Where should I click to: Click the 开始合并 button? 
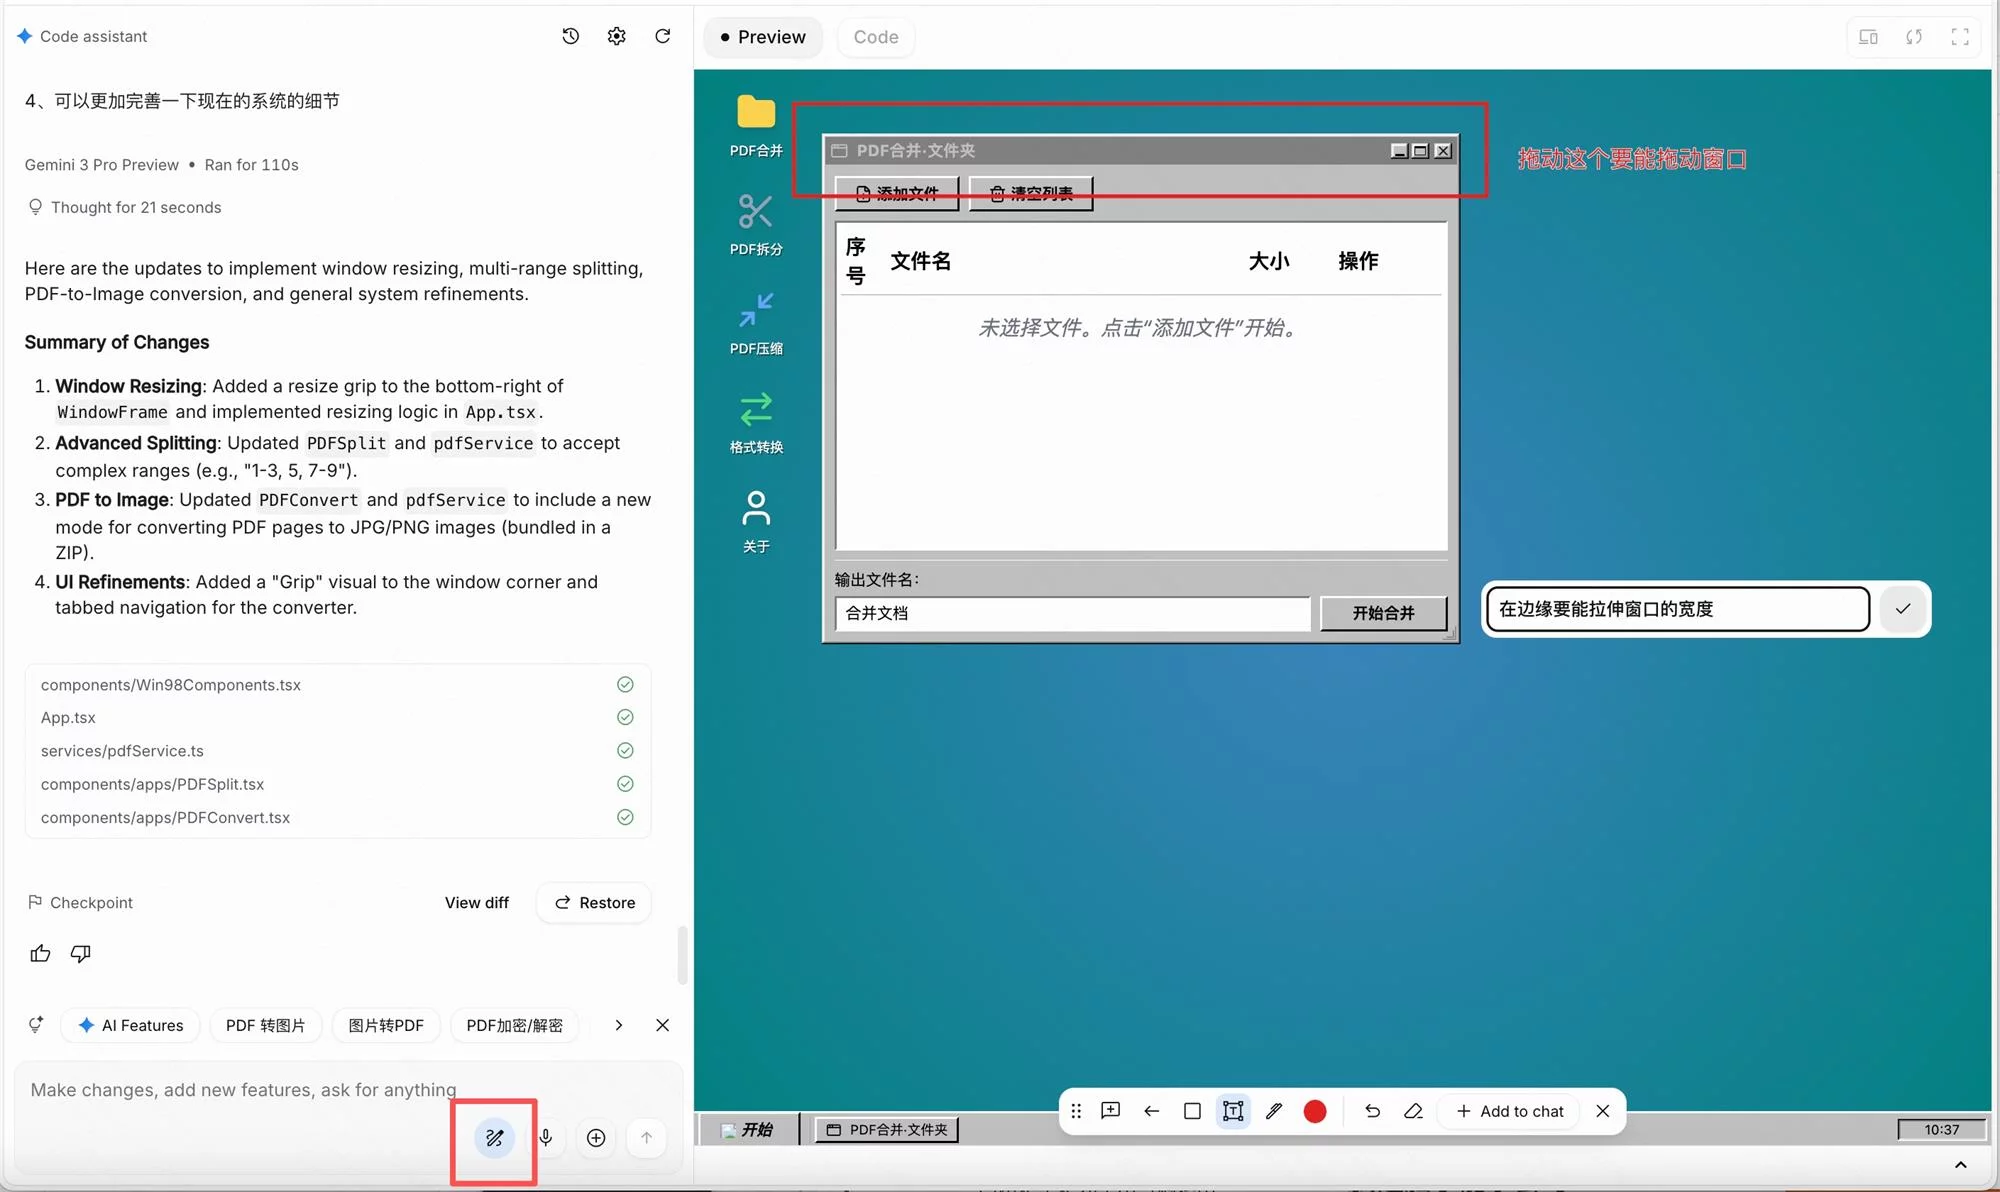[x=1384, y=613]
